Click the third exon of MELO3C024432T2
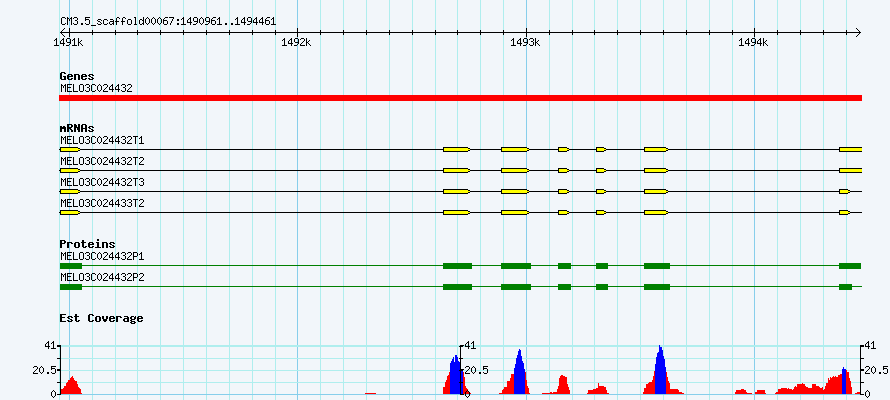Screen dimensions: 890x400 515,170
